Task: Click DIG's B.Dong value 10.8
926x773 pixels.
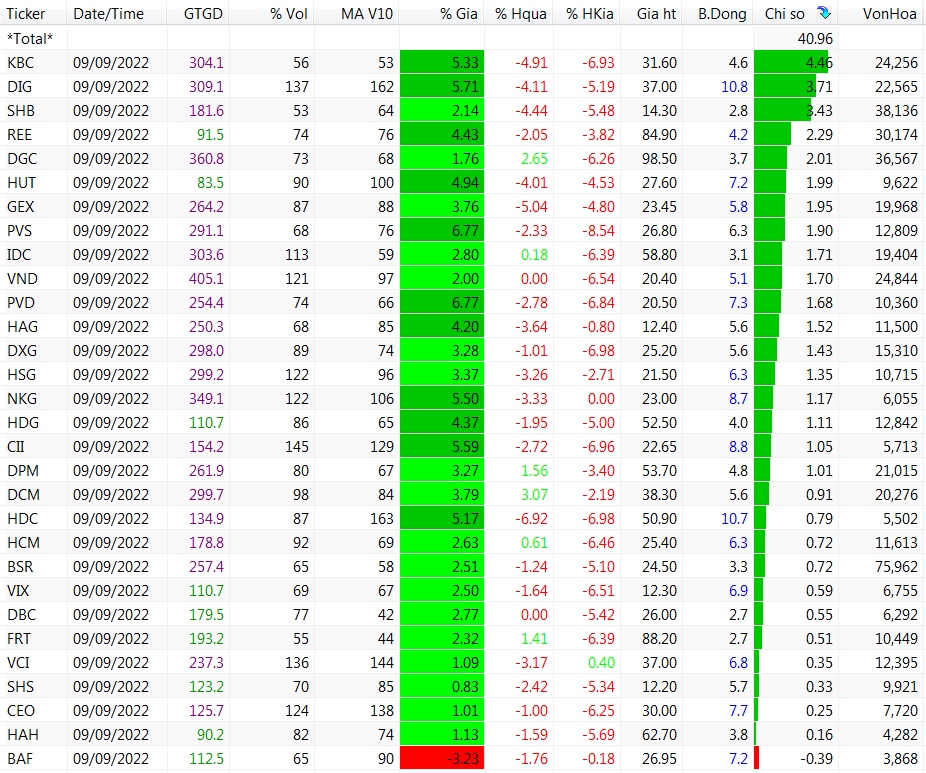Action: [x=735, y=87]
